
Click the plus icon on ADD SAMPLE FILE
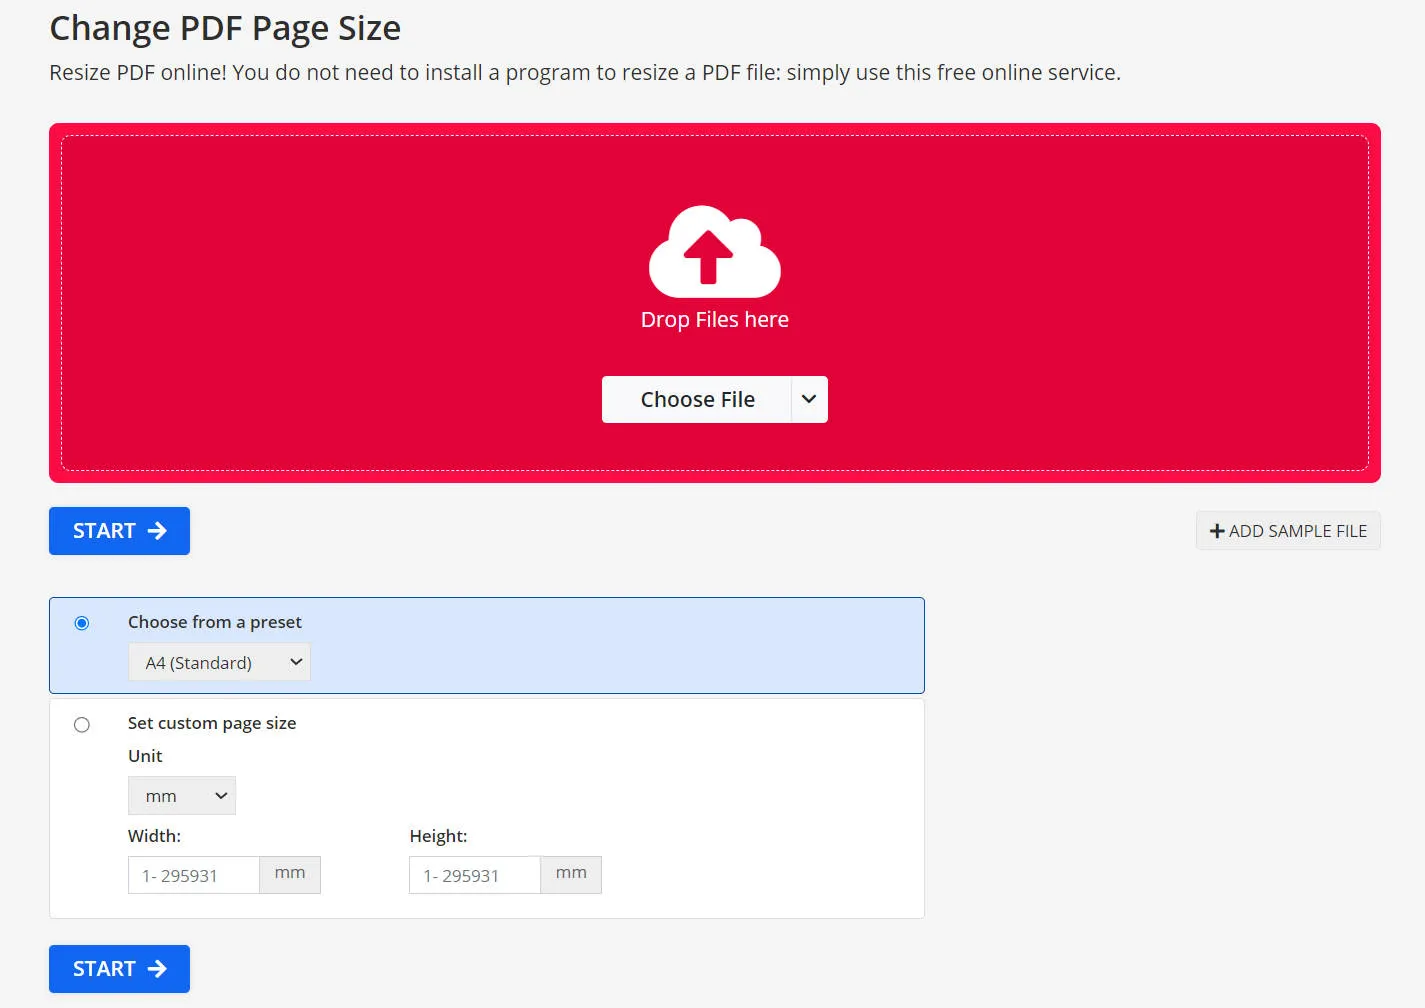coord(1217,530)
